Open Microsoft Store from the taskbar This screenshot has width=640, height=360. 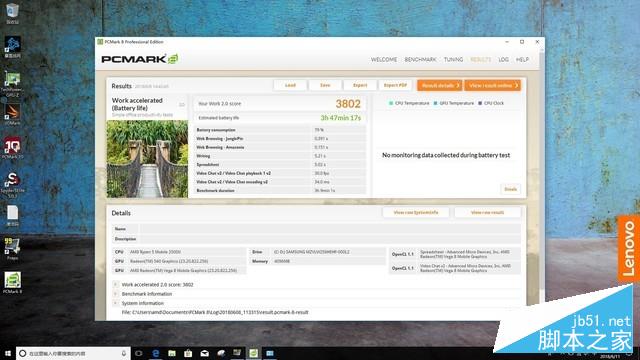click(x=188, y=353)
